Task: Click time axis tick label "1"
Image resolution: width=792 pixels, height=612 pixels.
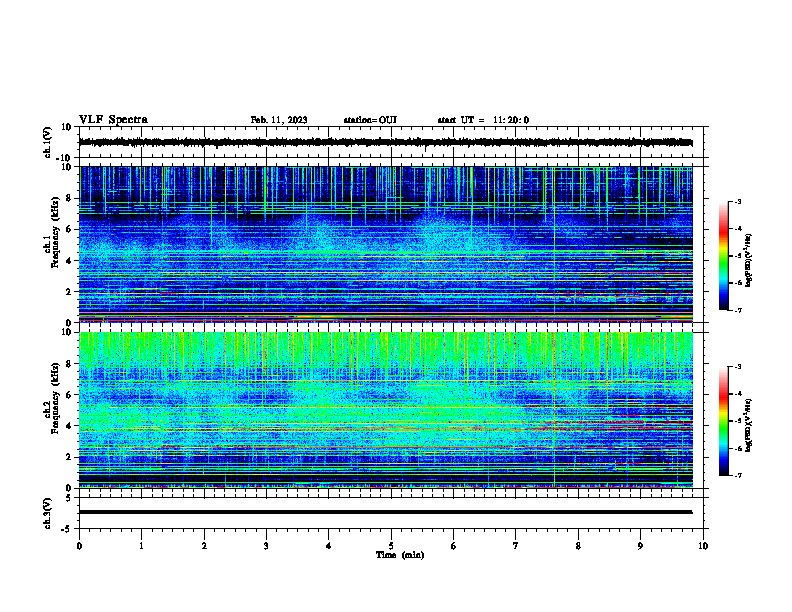Action: tap(141, 546)
